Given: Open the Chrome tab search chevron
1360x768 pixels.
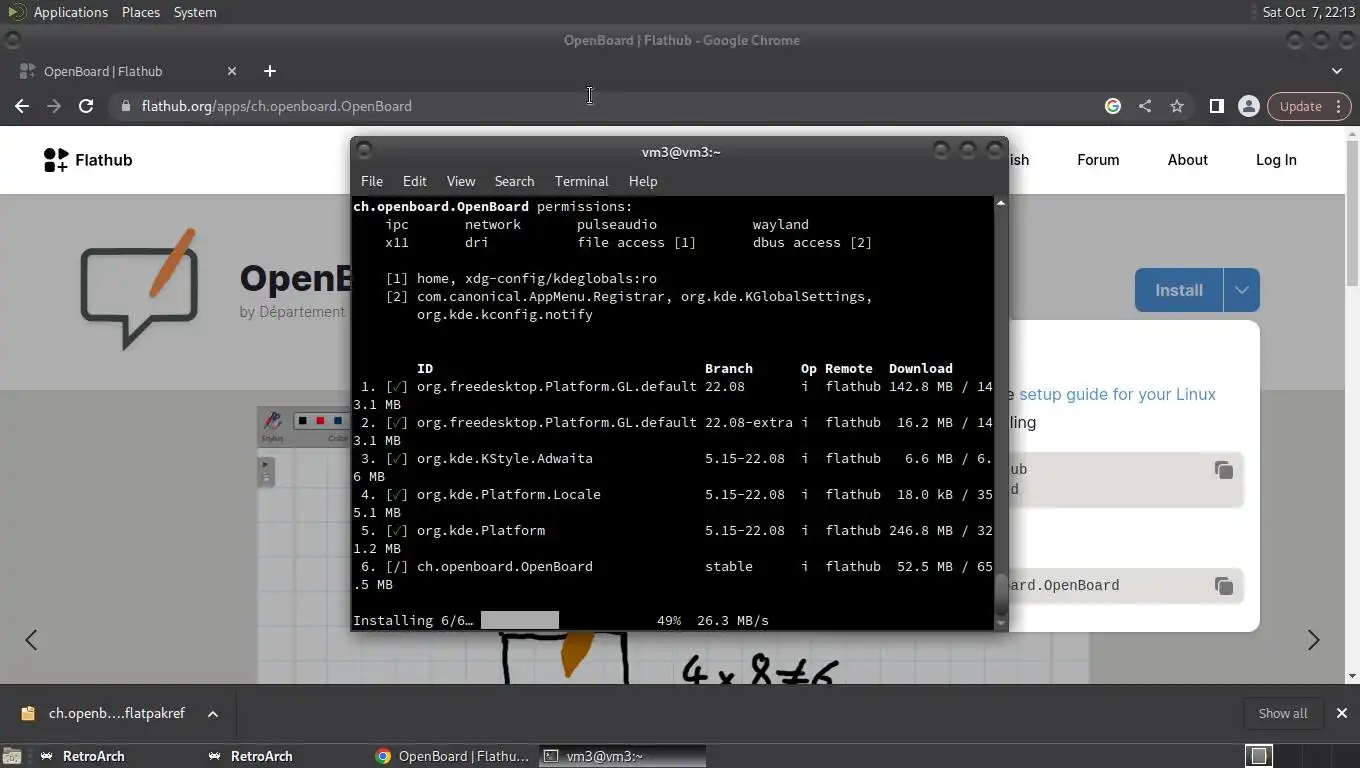Looking at the screenshot, I should (1337, 71).
